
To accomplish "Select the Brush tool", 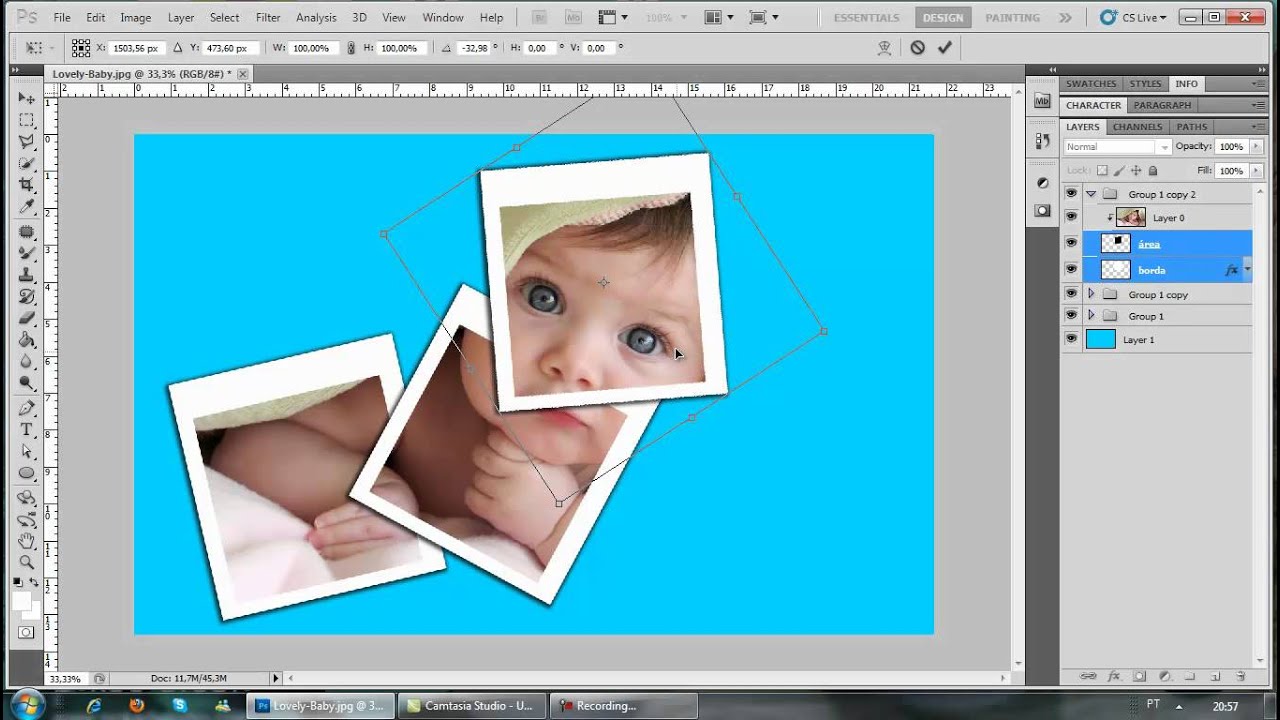I will [x=27, y=253].
